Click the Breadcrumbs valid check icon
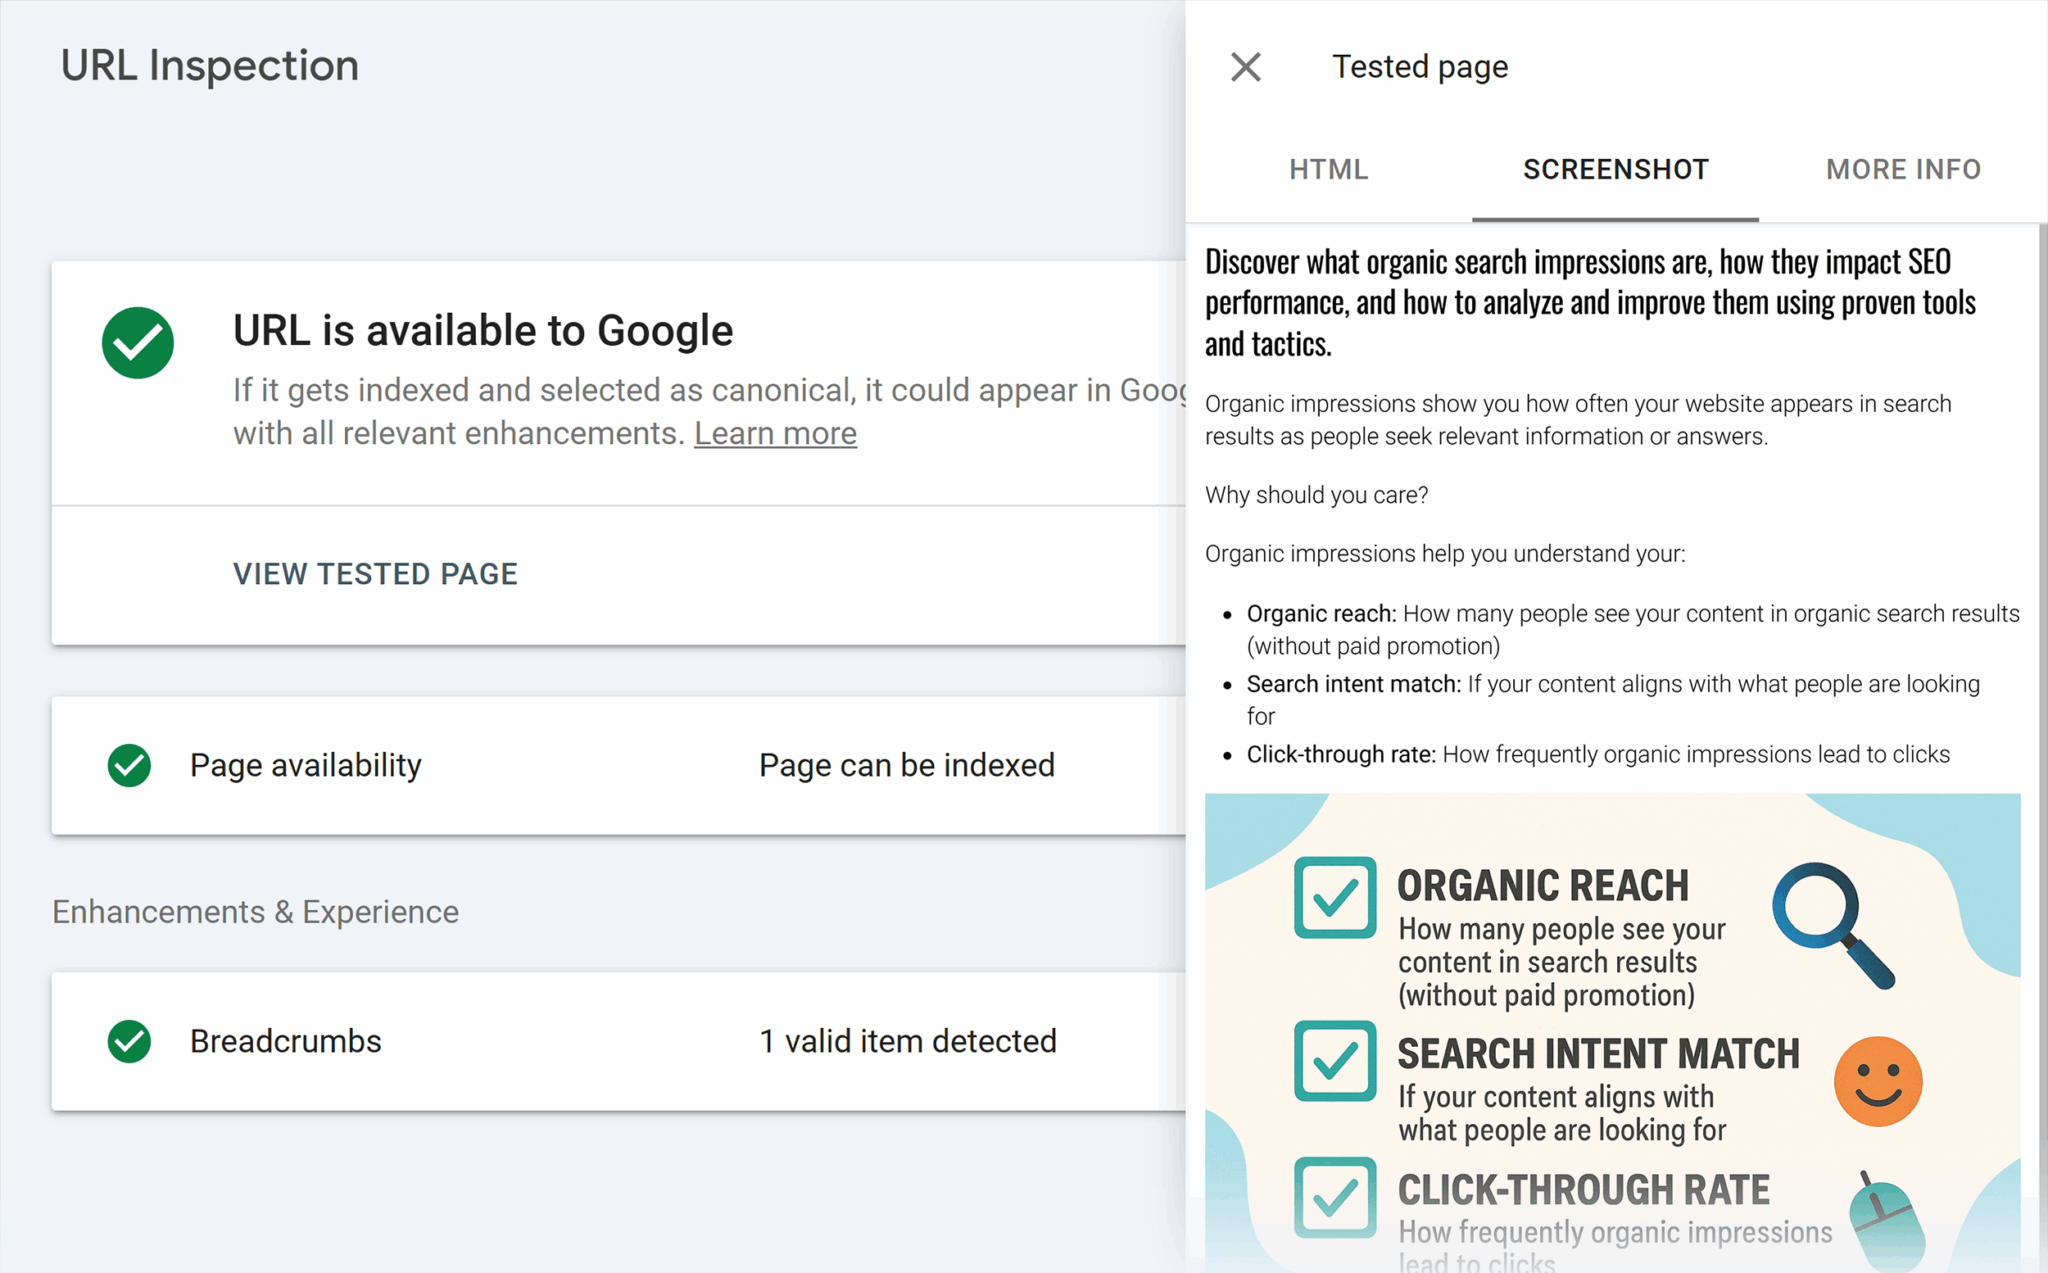The width and height of the screenshot is (2048, 1273). tap(128, 1041)
